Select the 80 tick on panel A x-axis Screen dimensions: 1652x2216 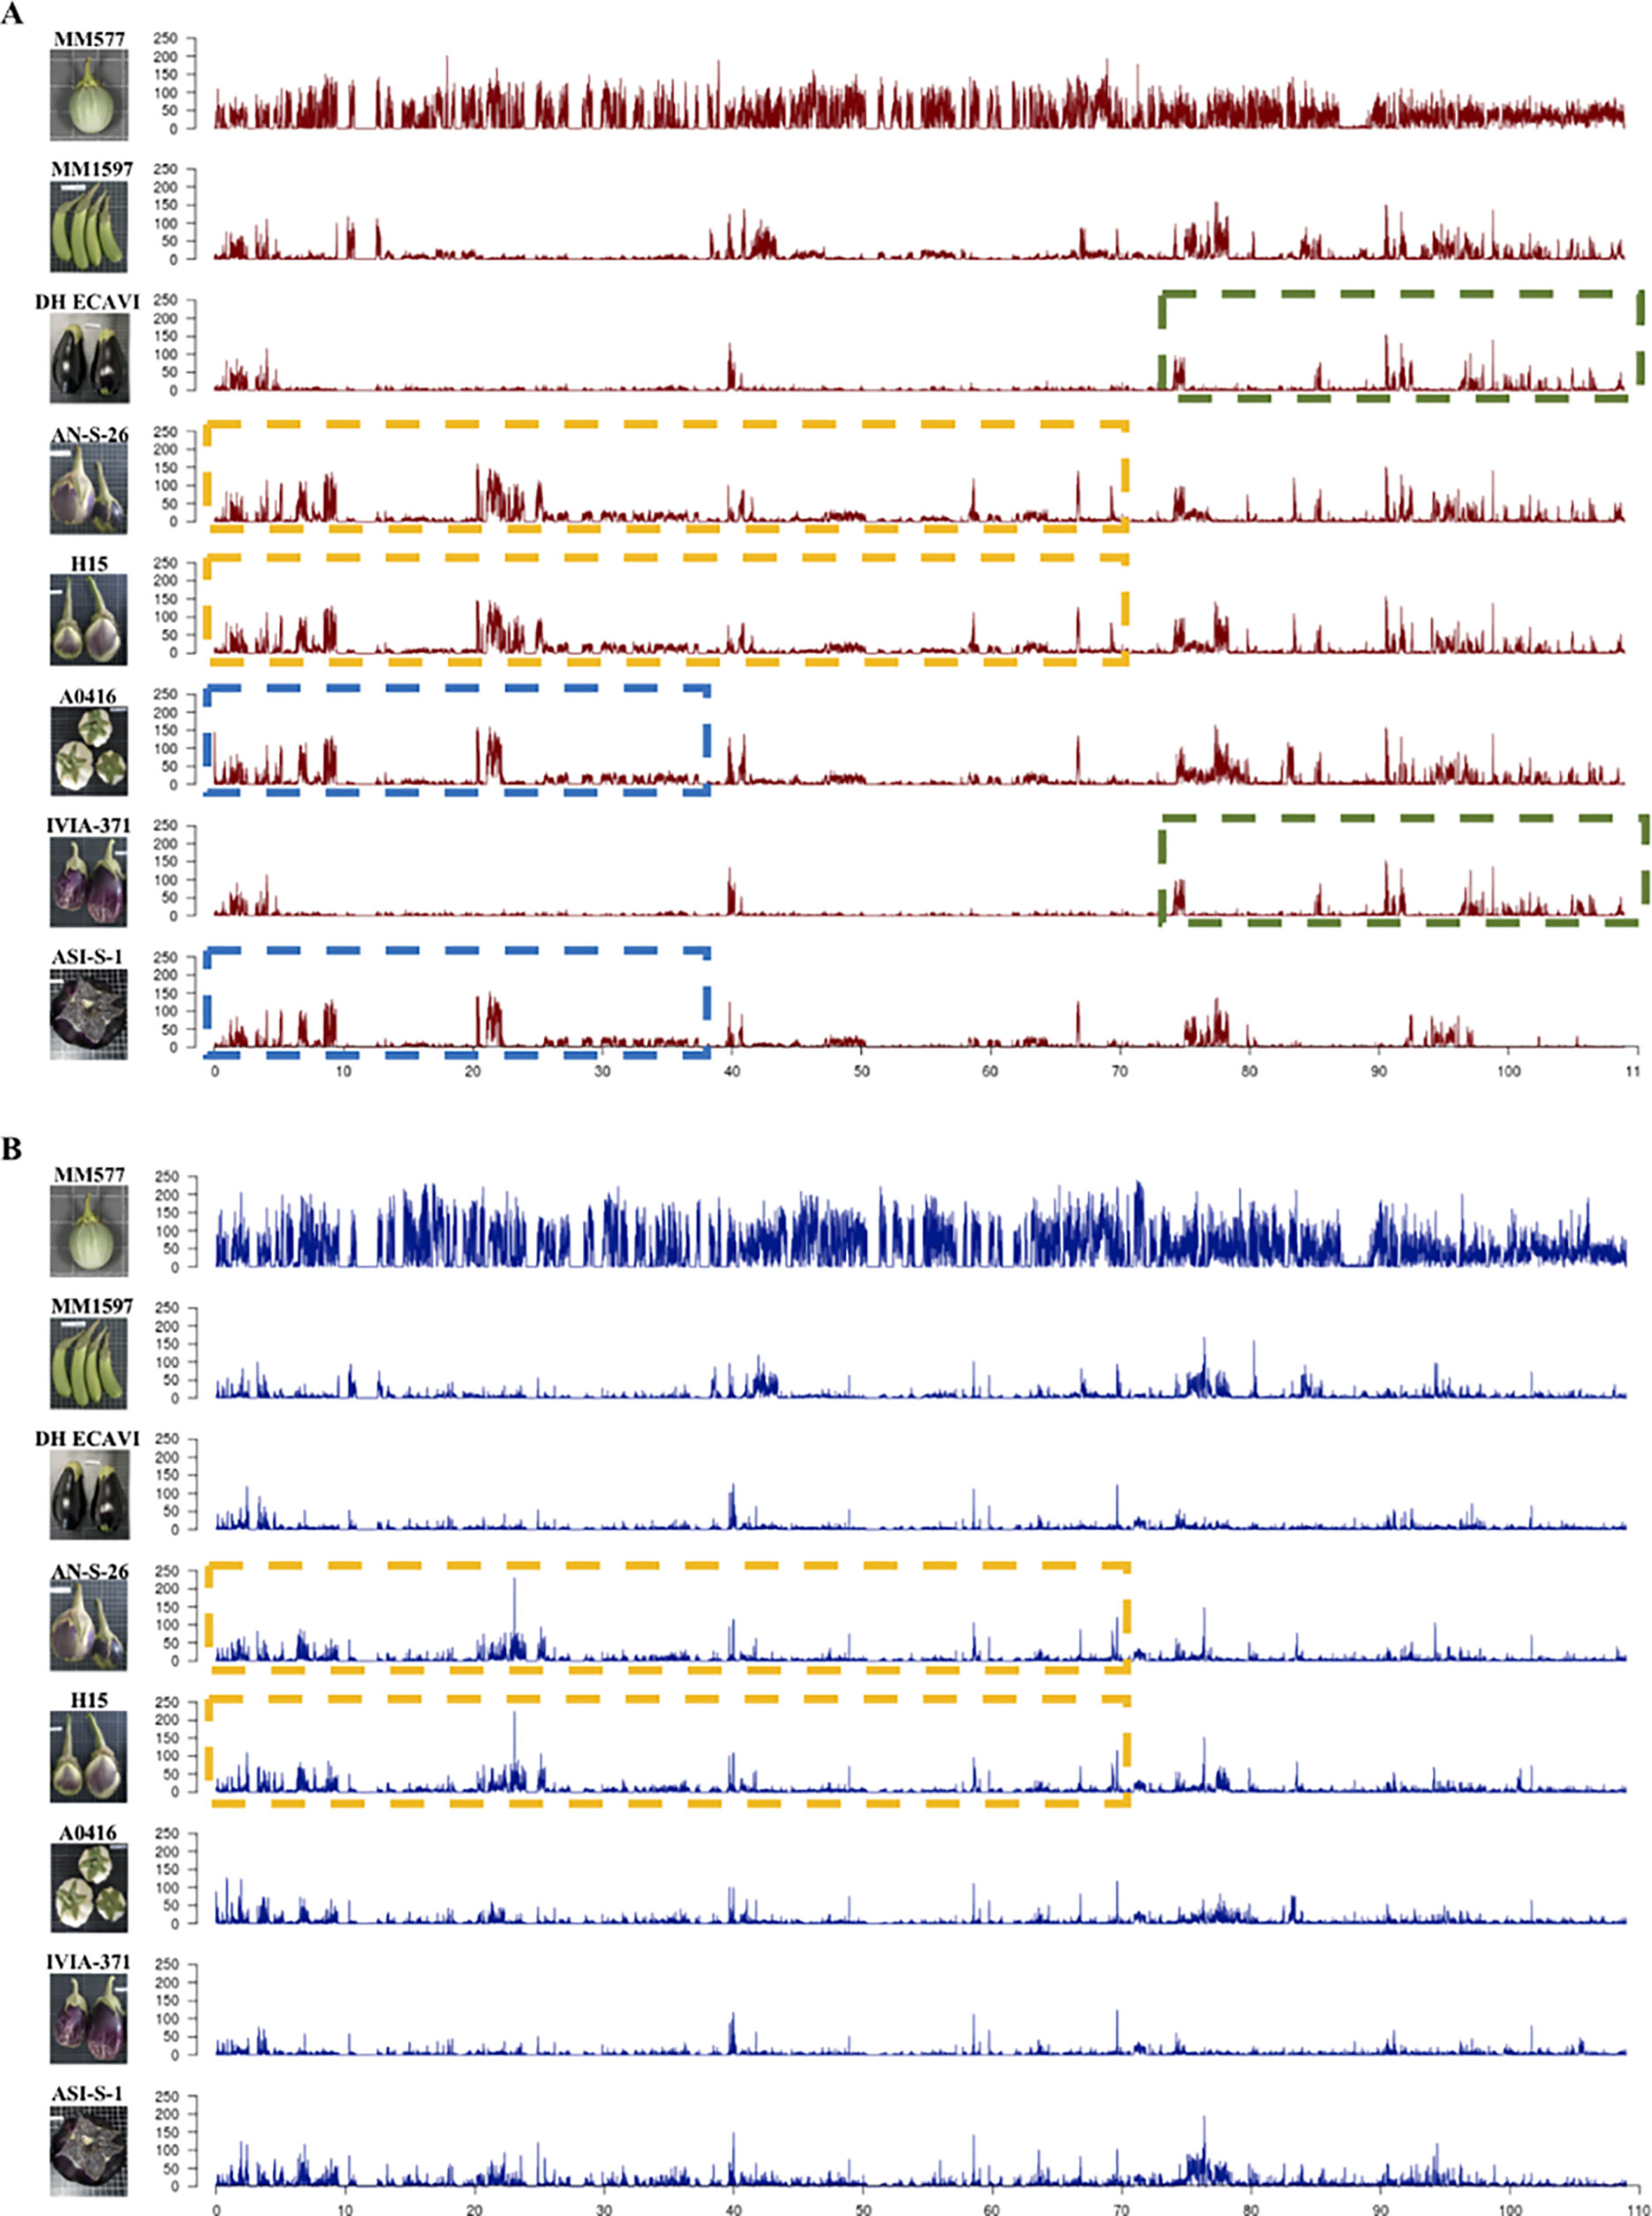click(1249, 1071)
